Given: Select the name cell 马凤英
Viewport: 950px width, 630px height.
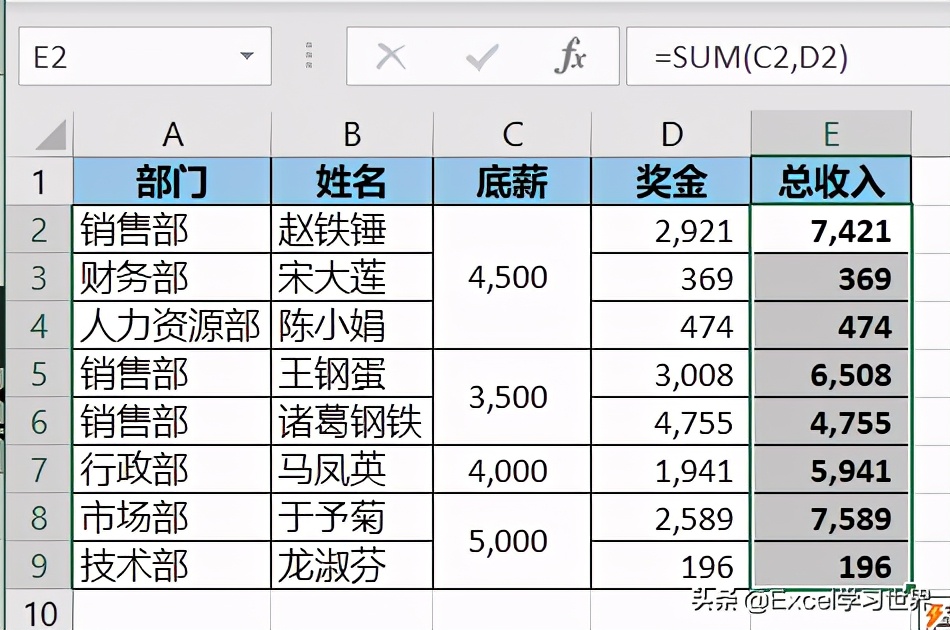Looking at the screenshot, I should (x=352, y=469).
